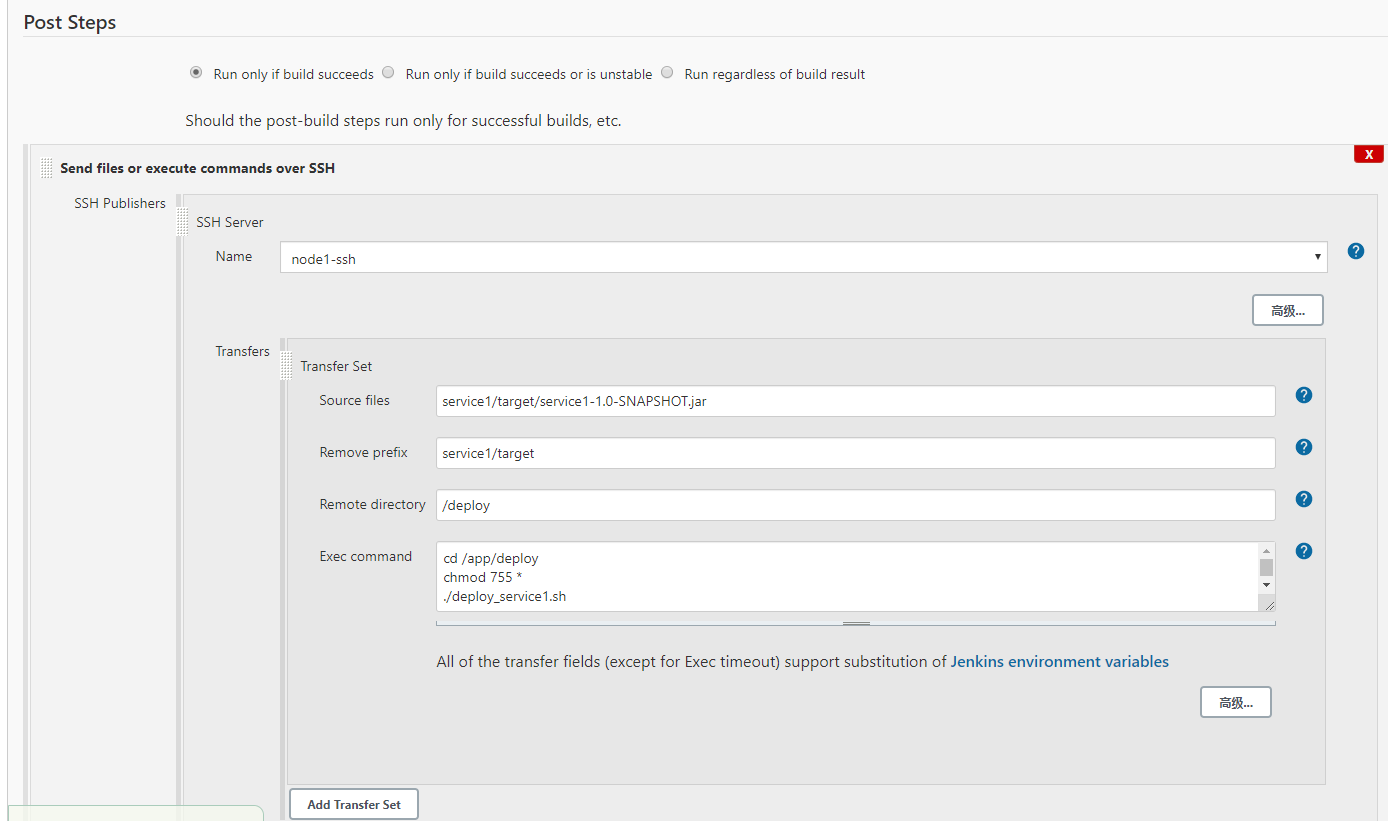Open the Jenkins environment variables link
1388x821 pixels.
1059,661
